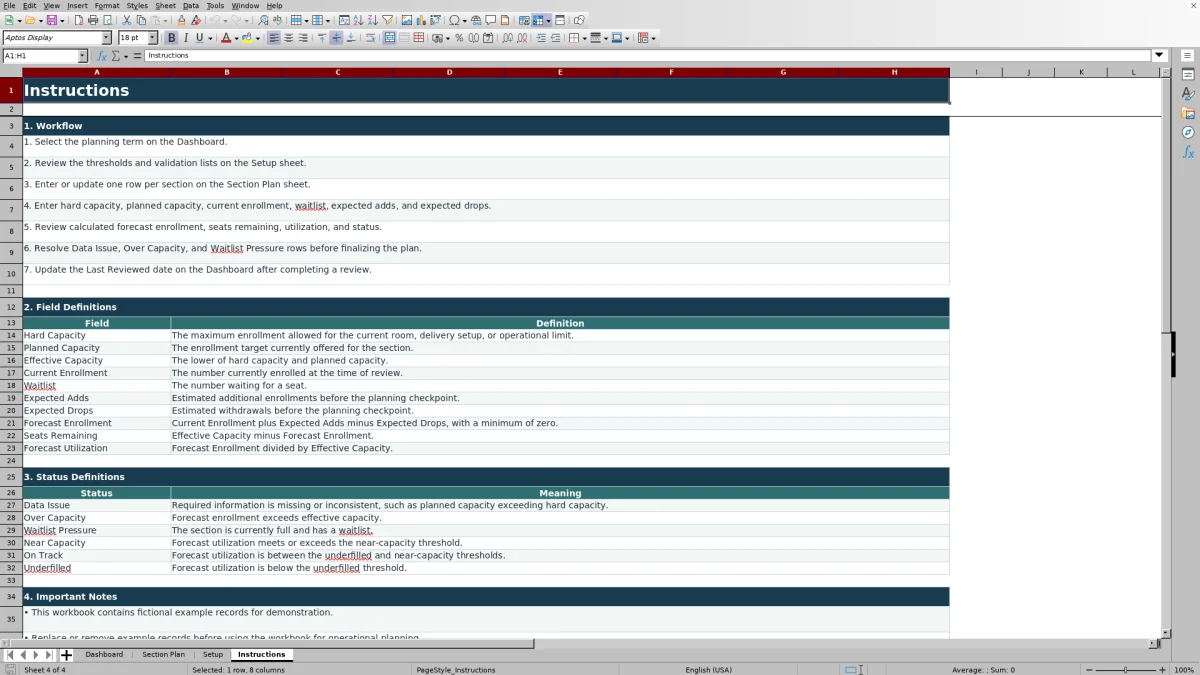1200x675 pixels.
Task: Click the Increase Indent icon
Action: [541, 38]
